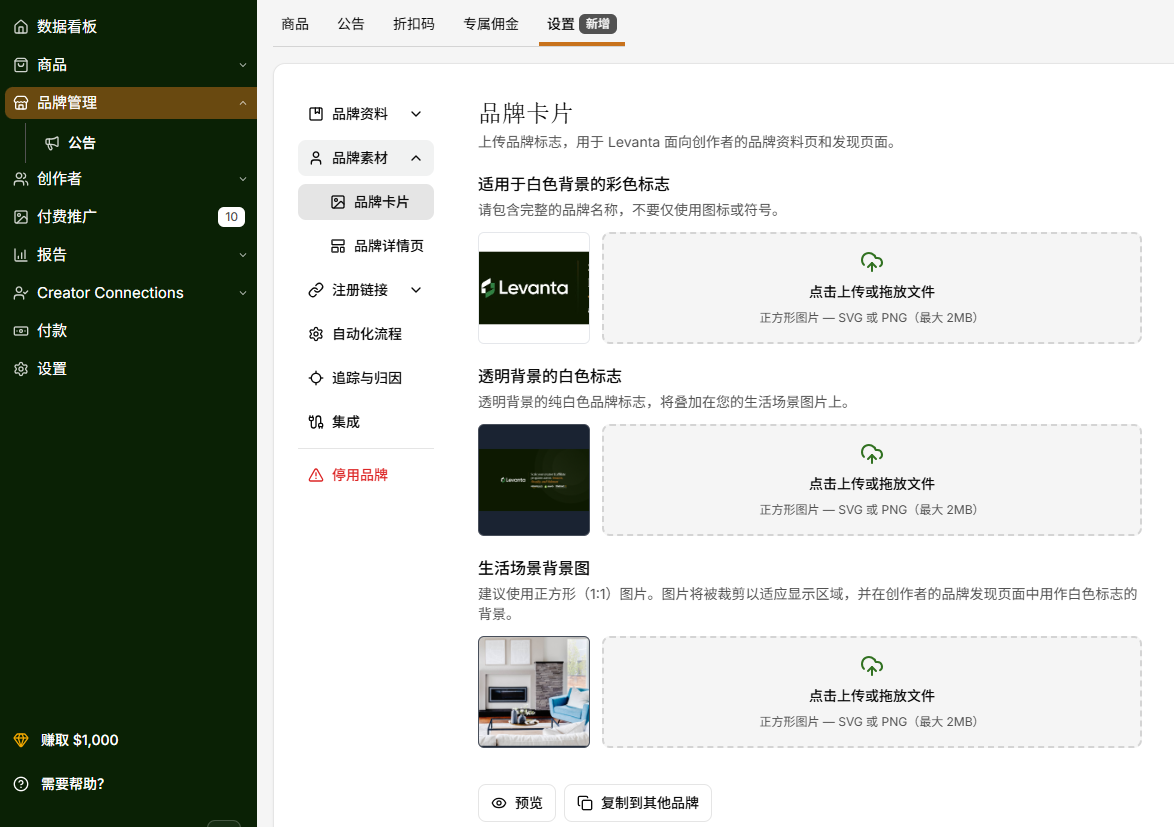Expand the 创作者 menu chevron
This screenshot has height=827, width=1174.
click(243, 179)
